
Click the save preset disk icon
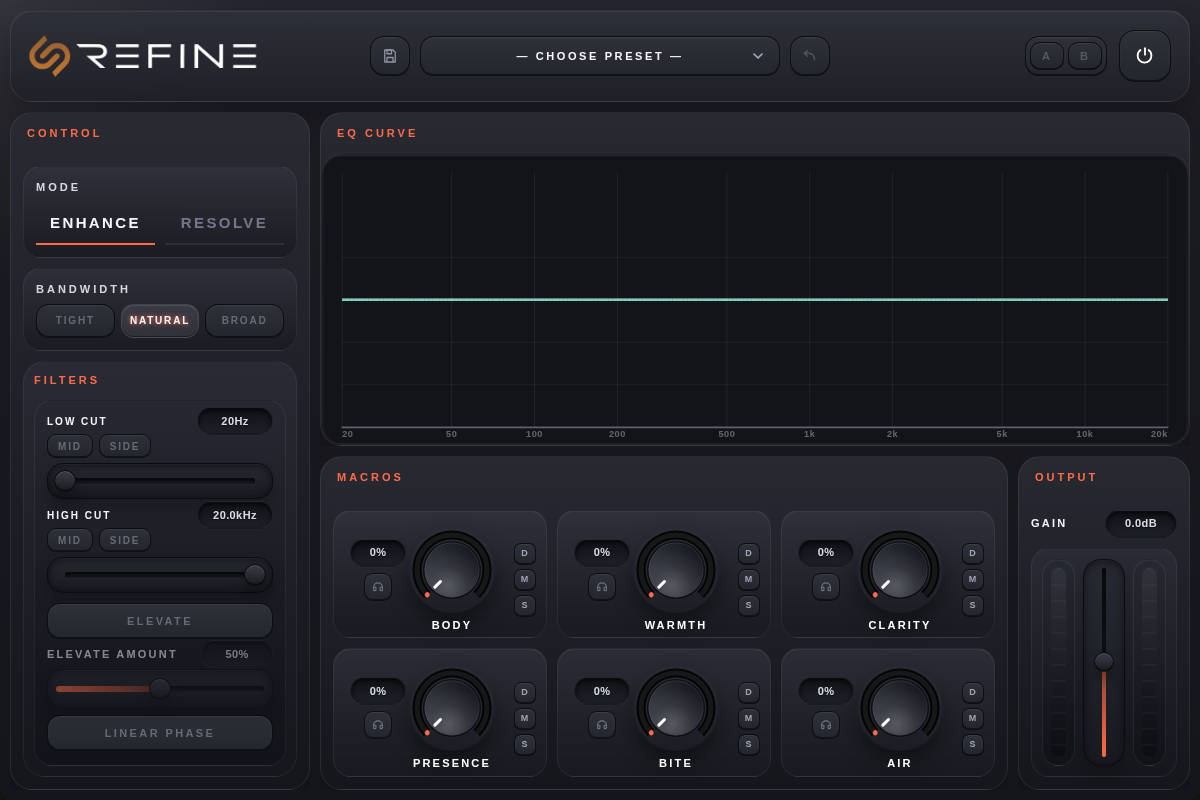pyautogui.click(x=390, y=56)
